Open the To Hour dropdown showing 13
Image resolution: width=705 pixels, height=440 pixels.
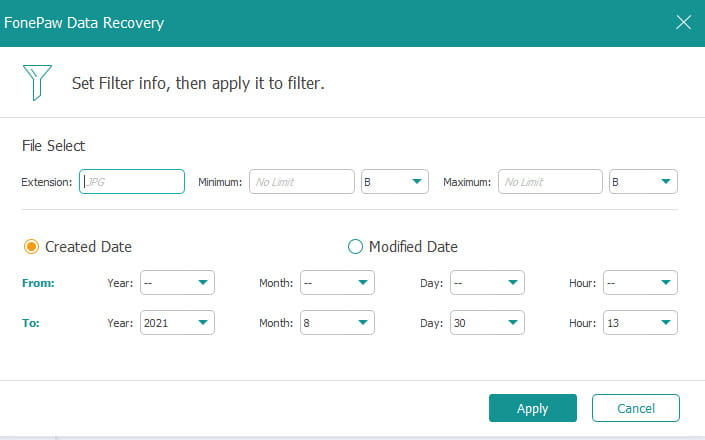pyautogui.click(x=640, y=322)
